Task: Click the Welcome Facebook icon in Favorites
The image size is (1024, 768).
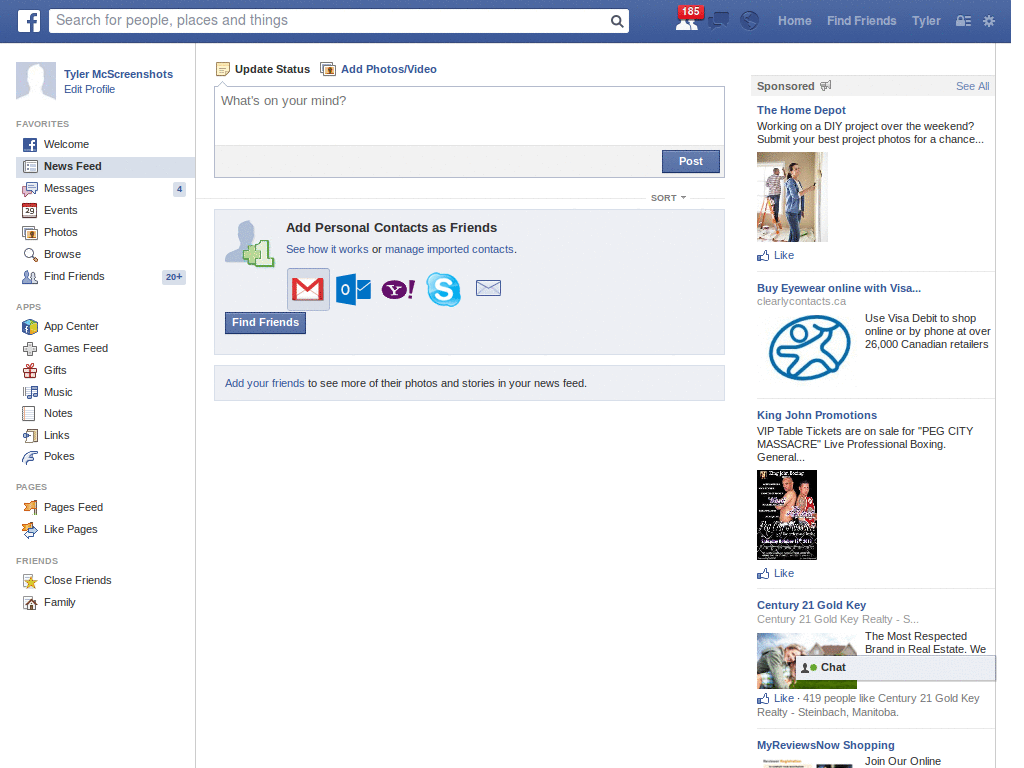Action: tap(30, 144)
